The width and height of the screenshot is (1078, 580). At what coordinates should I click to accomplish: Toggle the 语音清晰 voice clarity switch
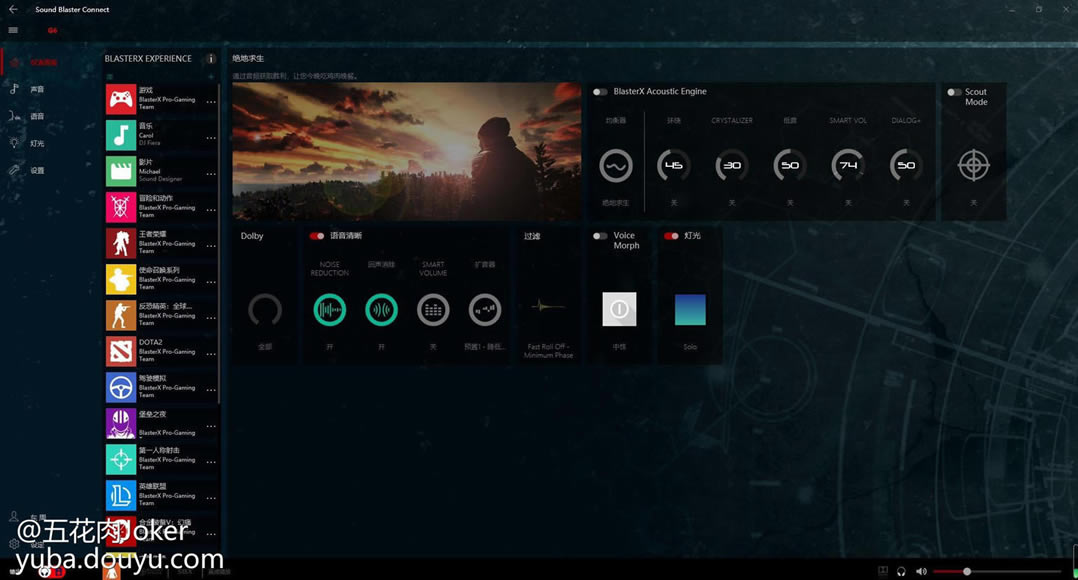point(317,236)
